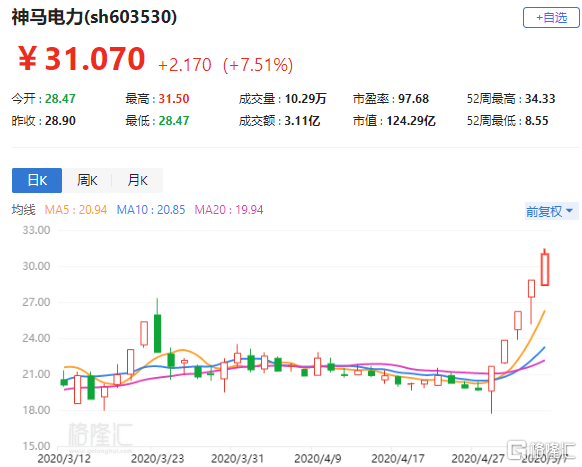Image resolution: width=582 pixels, height=467 pixels.
Task: Click the current price ¥31.070
Action: (82, 58)
